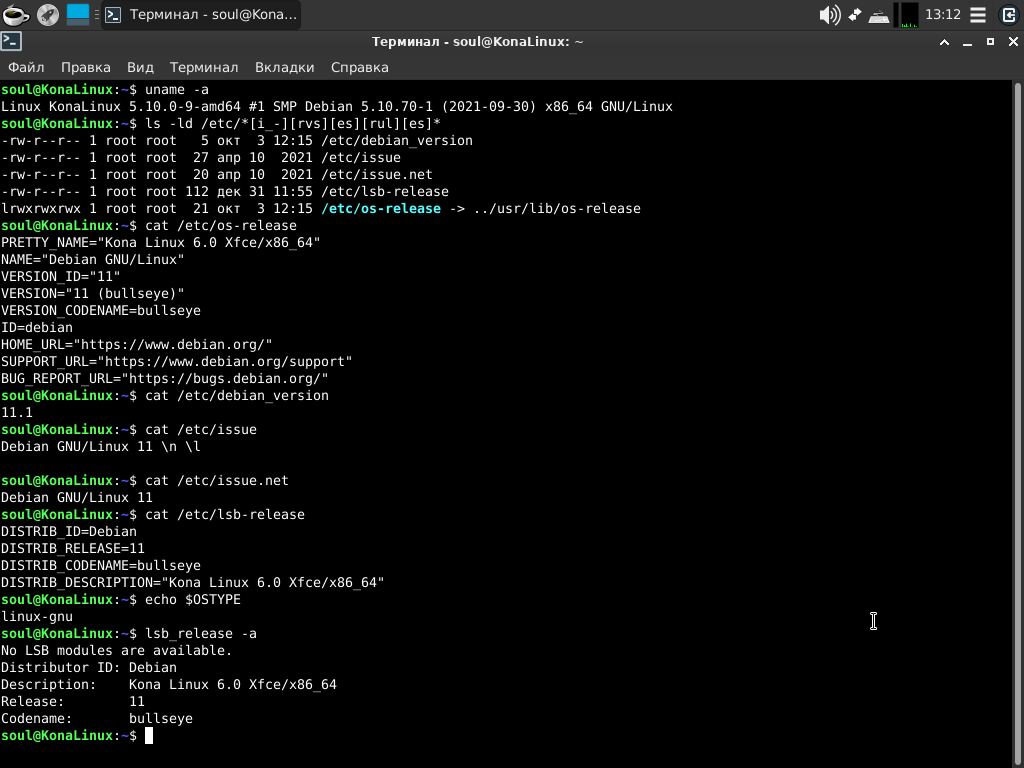Viewport: 1024px width, 768px height.
Task: Select the Терминал taskbar window button
Action: click(201, 14)
